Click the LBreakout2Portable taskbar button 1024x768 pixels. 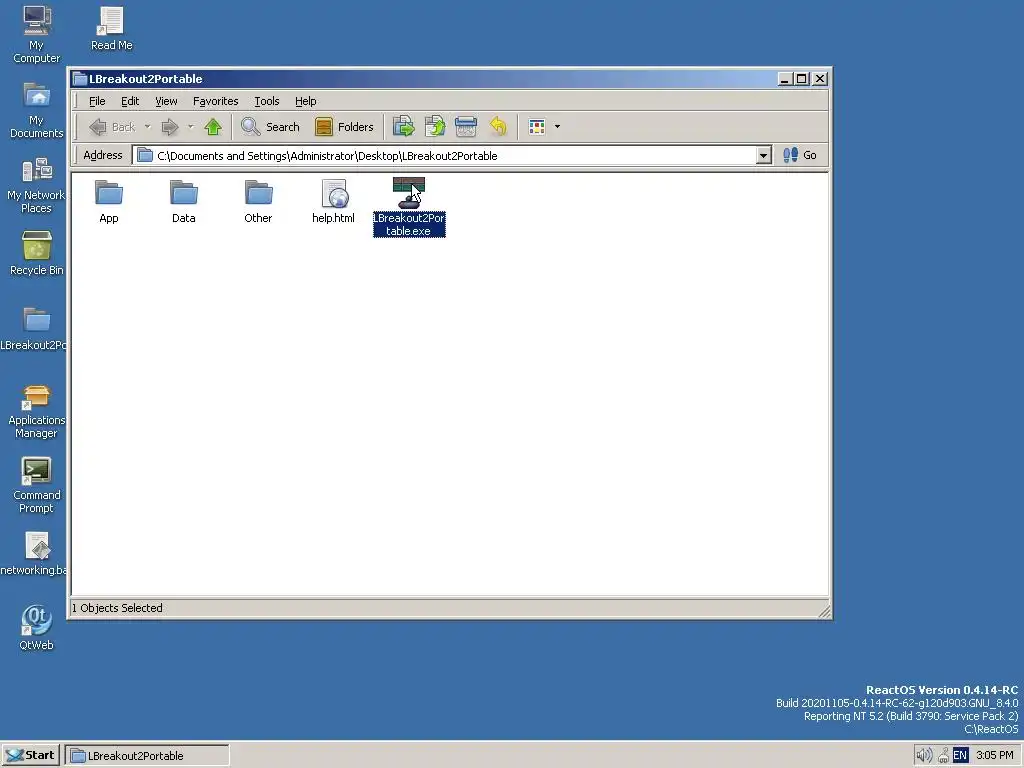tap(148, 756)
